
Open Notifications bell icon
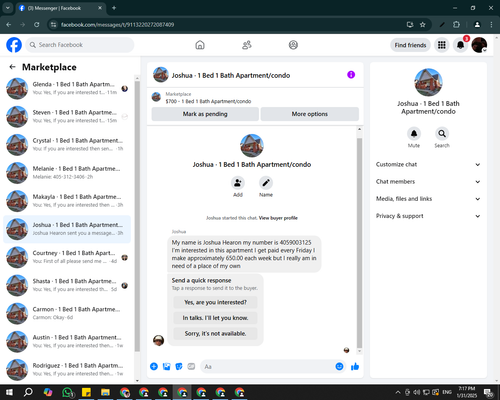[x=460, y=45]
